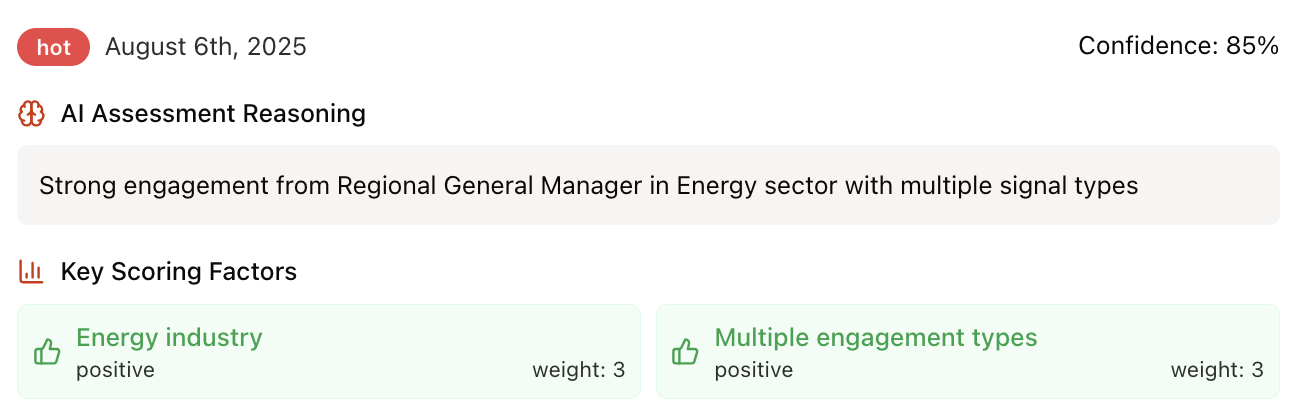Image resolution: width=1292 pixels, height=416 pixels.
Task: Click the bar chart icon by Key Scoring Factors
Action: (x=32, y=271)
